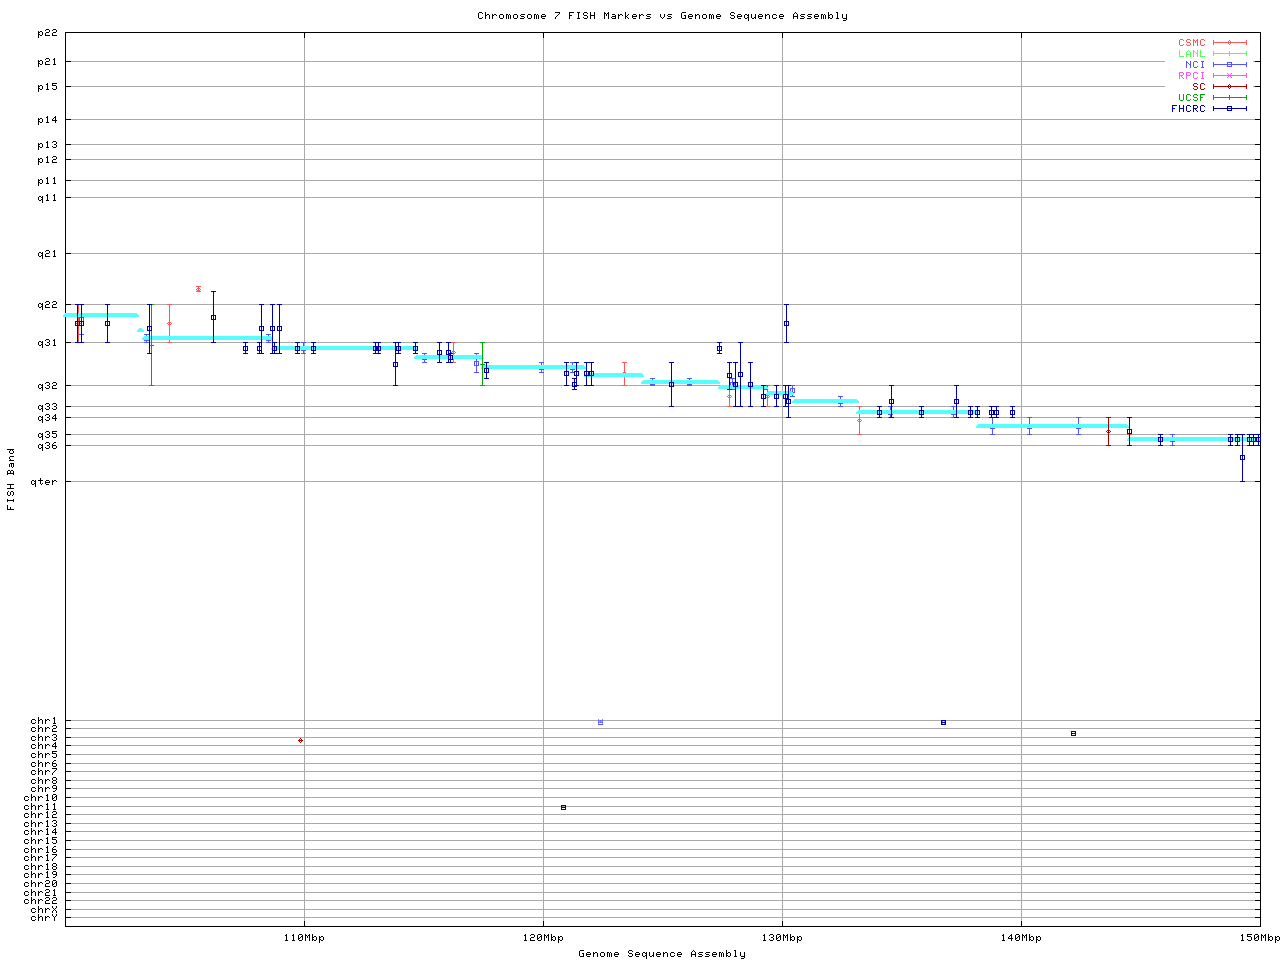The width and height of the screenshot is (1280, 960).
Task: Click the red data marker on the chr3 row
Action: [x=300, y=740]
